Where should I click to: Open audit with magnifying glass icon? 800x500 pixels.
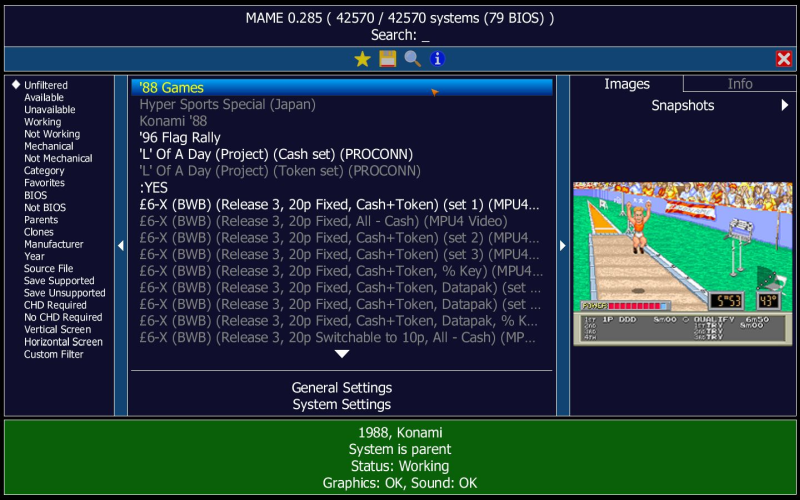pos(412,59)
